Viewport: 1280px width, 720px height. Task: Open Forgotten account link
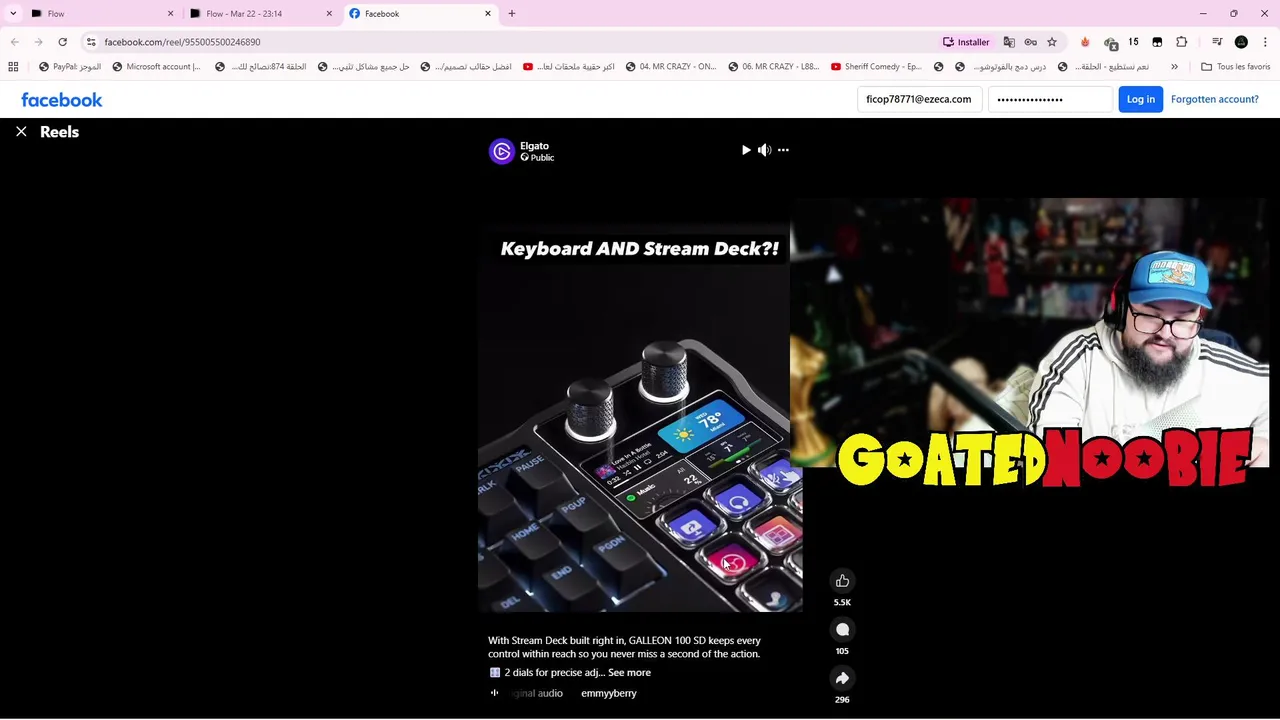[x=1214, y=99]
